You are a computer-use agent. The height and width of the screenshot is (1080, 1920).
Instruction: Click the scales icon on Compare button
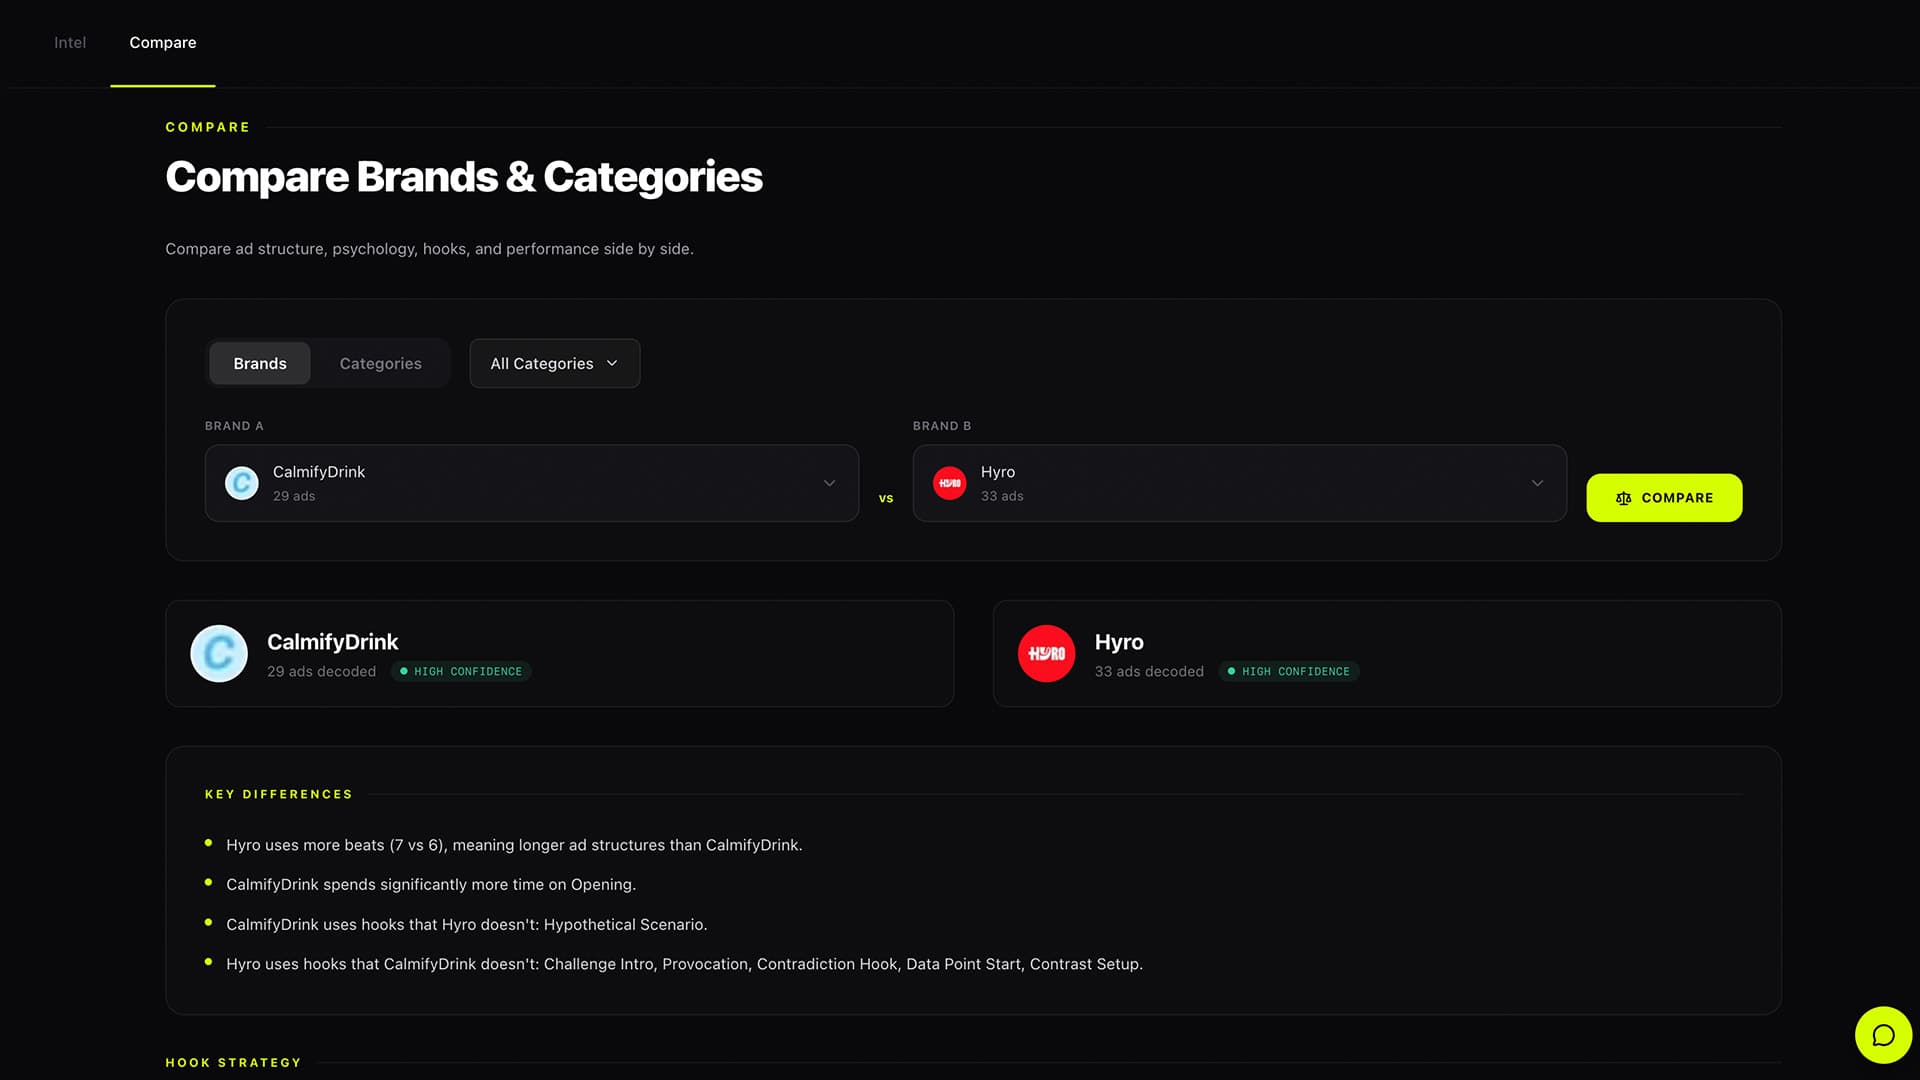pyautogui.click(x=1623, y=498)
